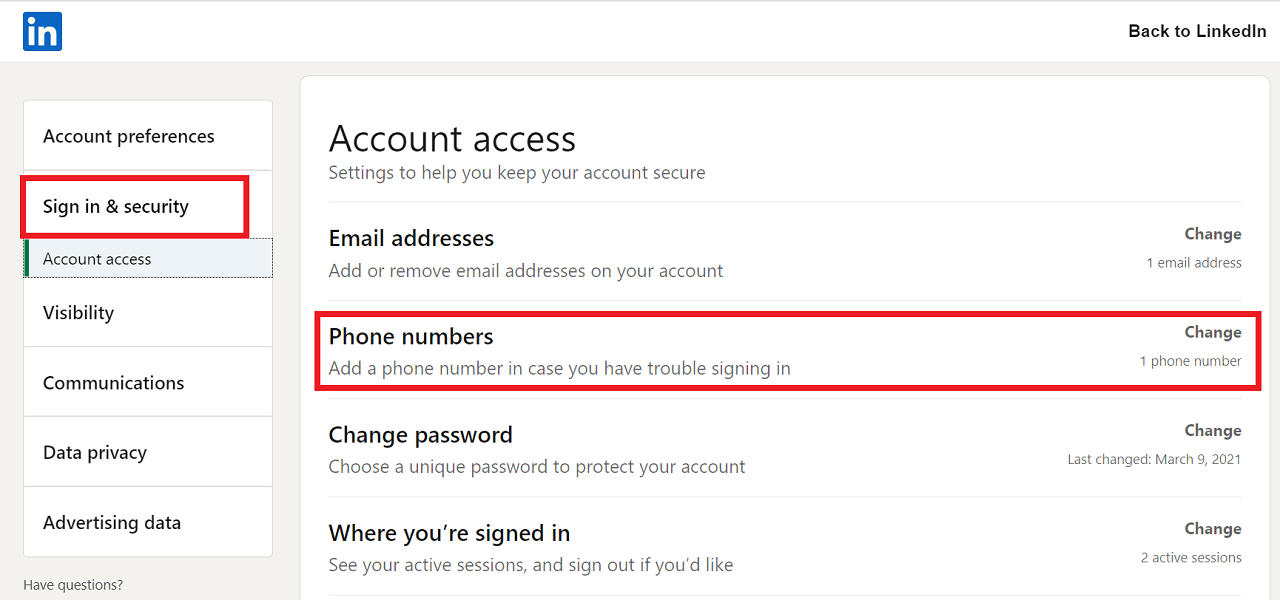1280x600 pixels.
Task: Click Change next to Email addresses
Action: click(1212, 234)
